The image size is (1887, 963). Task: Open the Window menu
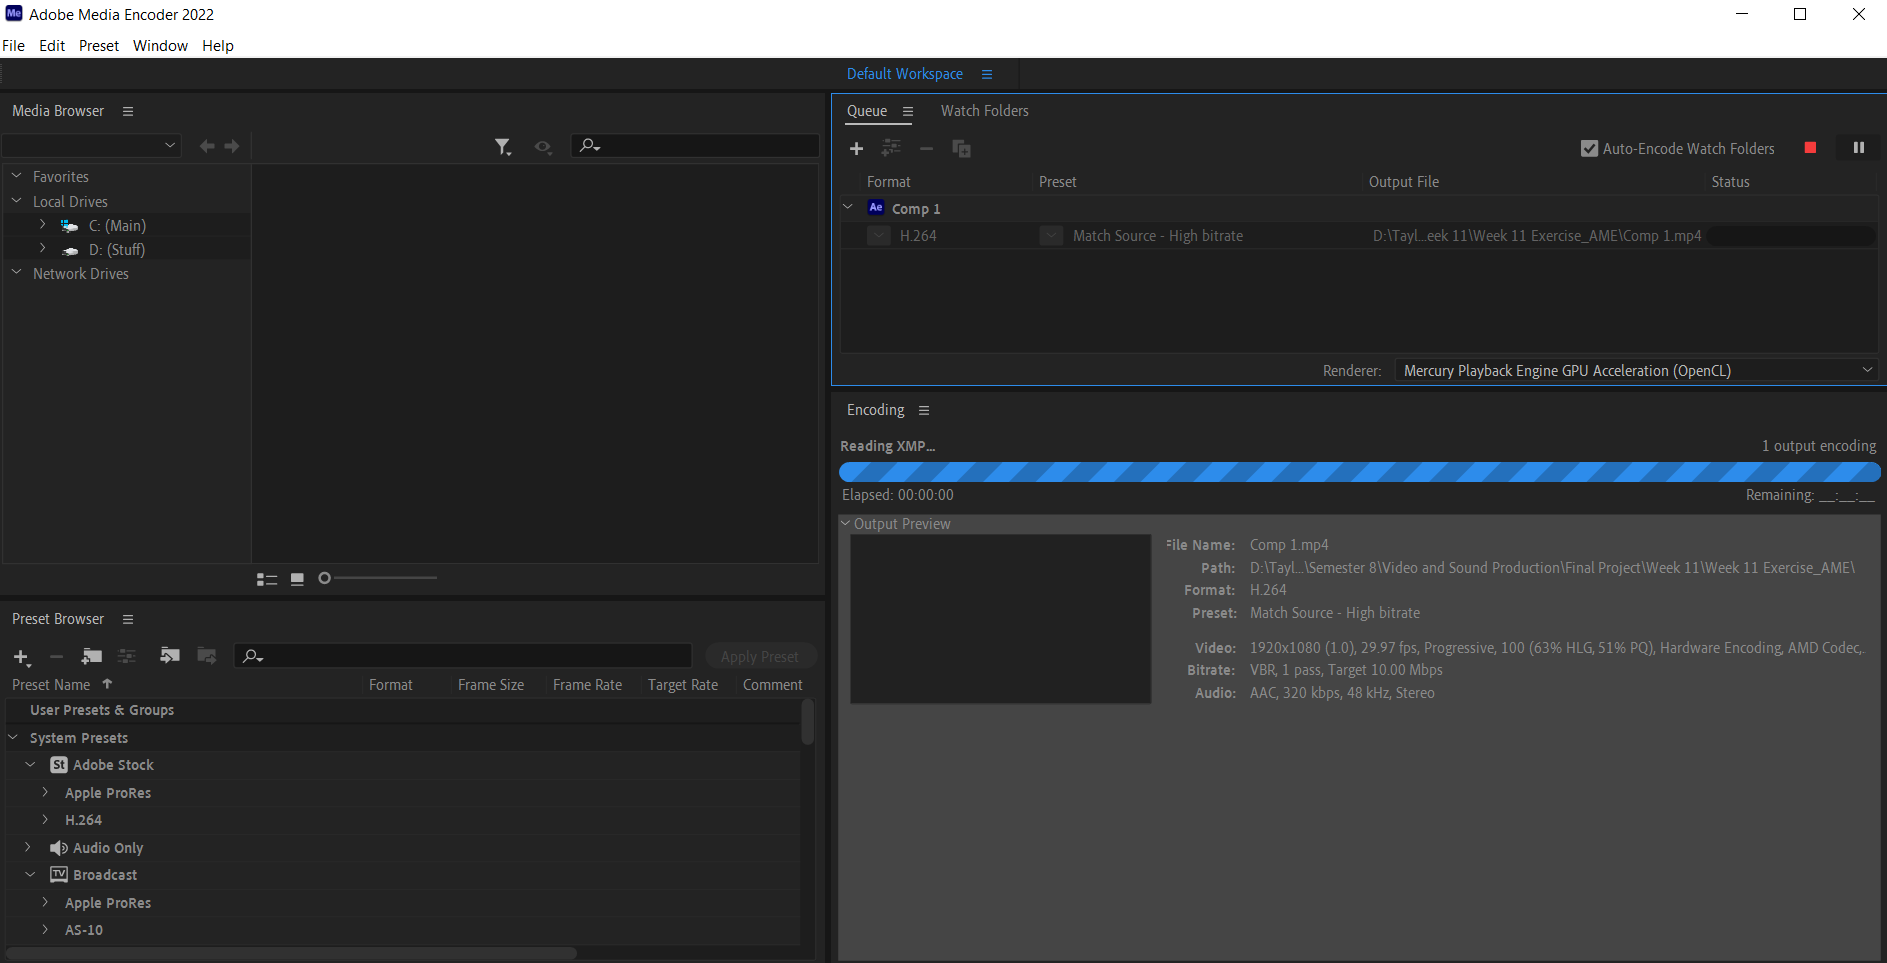[160, 46]
